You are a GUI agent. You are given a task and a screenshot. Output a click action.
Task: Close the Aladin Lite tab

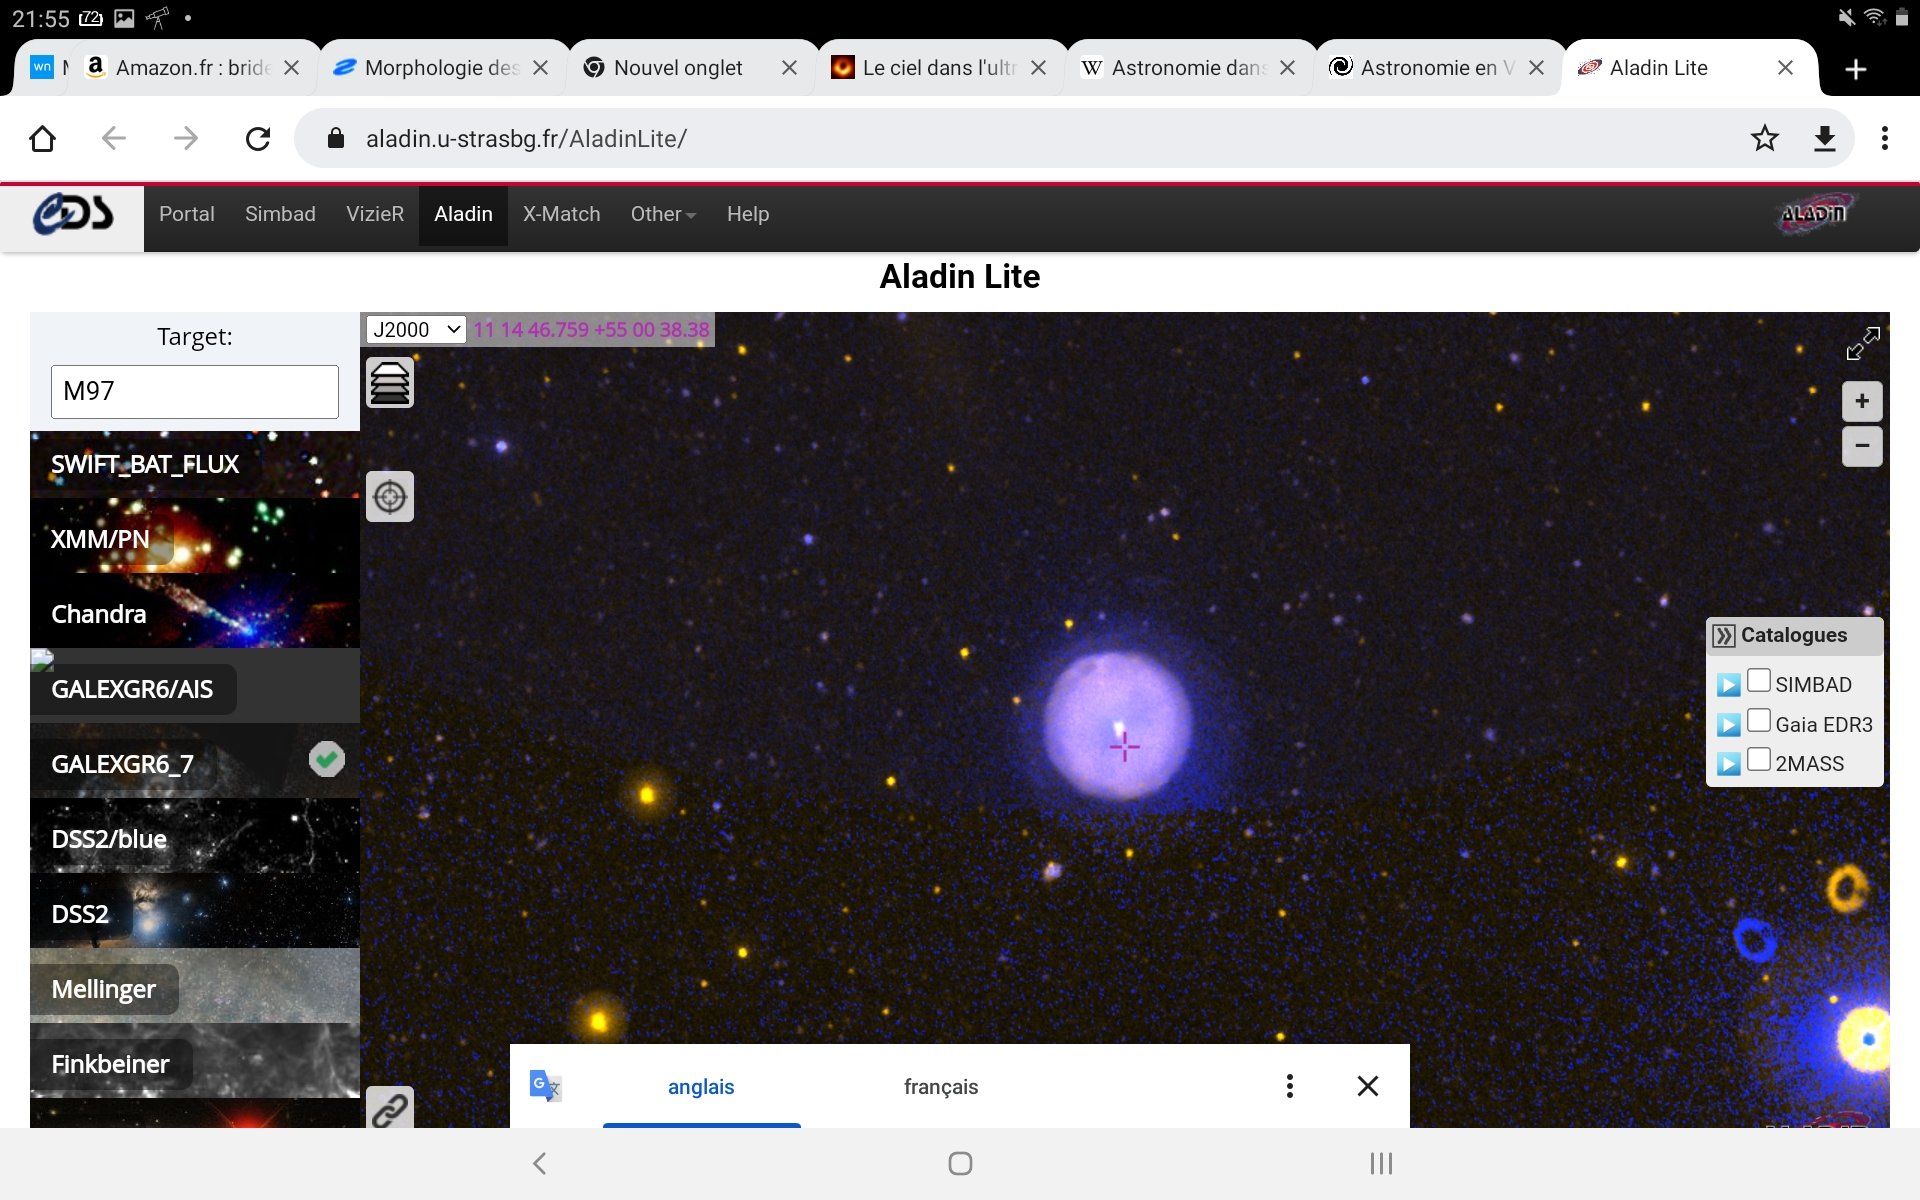(x=1785, y=68)
